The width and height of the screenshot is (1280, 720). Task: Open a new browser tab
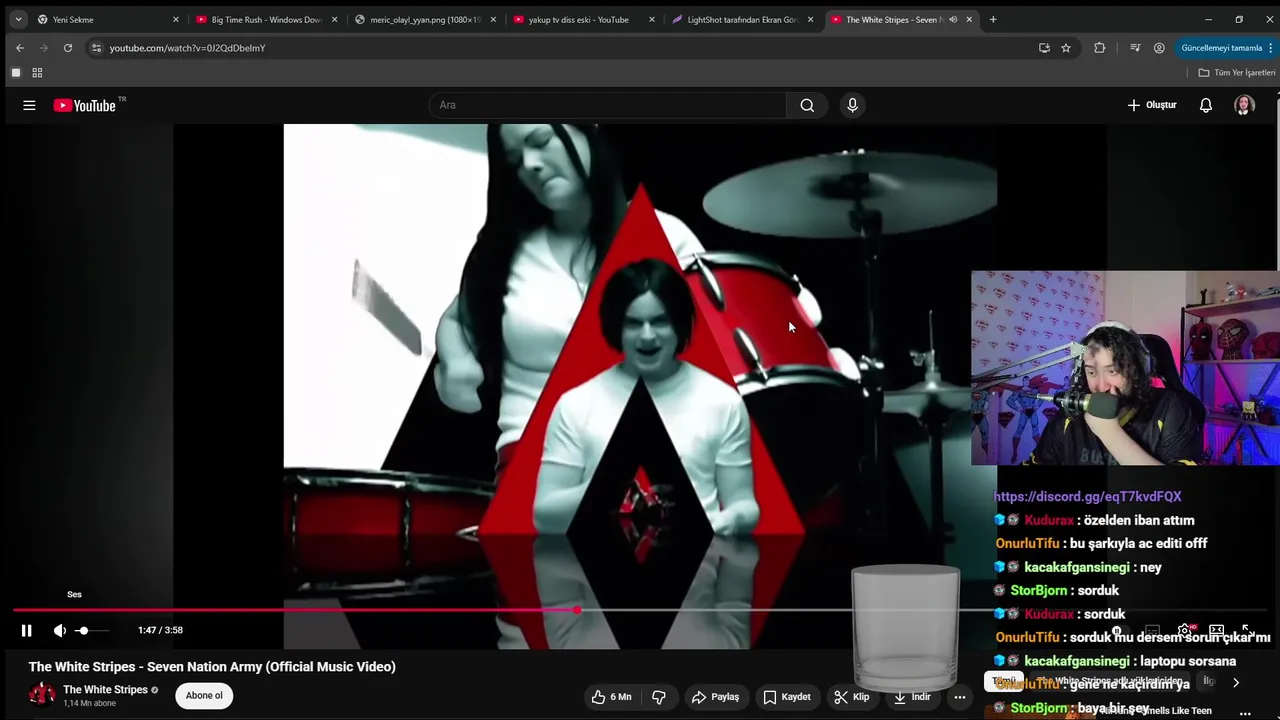(992, 19)
